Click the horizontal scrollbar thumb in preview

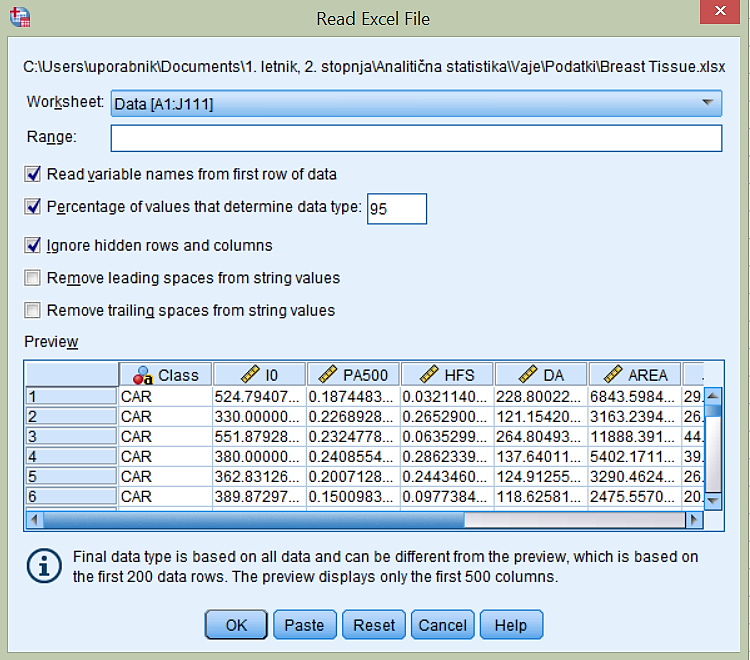pos(254,519)
